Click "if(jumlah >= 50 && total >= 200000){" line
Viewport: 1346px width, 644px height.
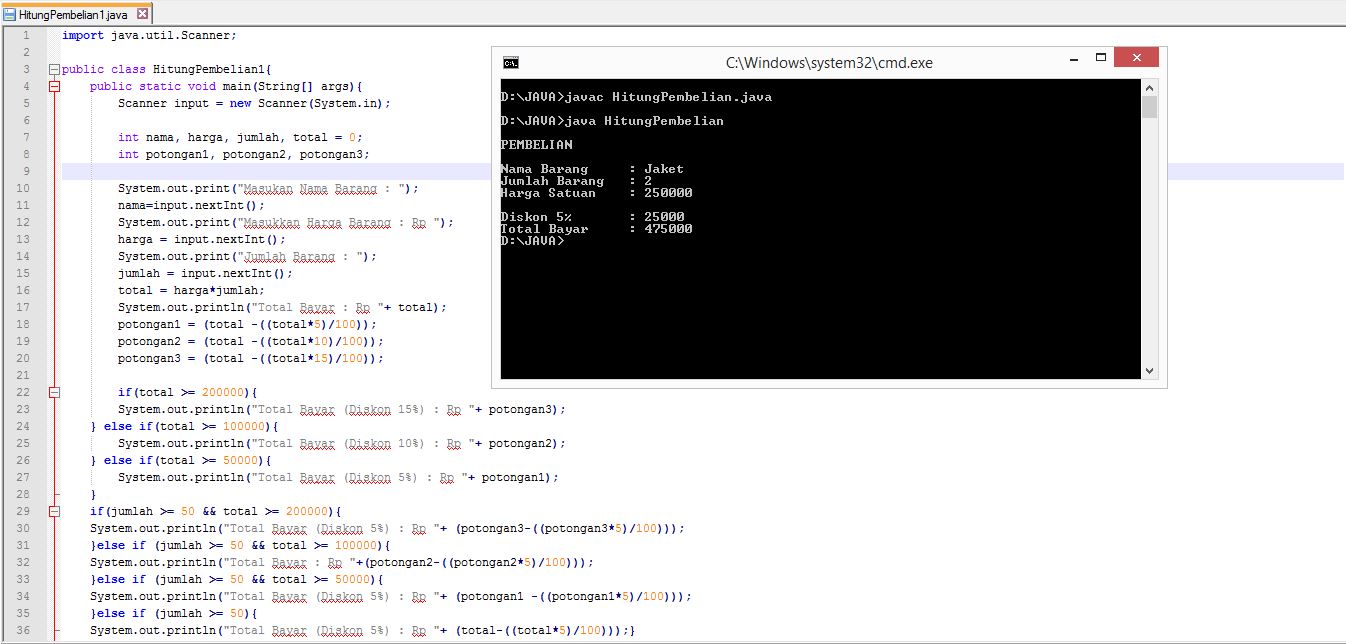[x=216, y=512]
